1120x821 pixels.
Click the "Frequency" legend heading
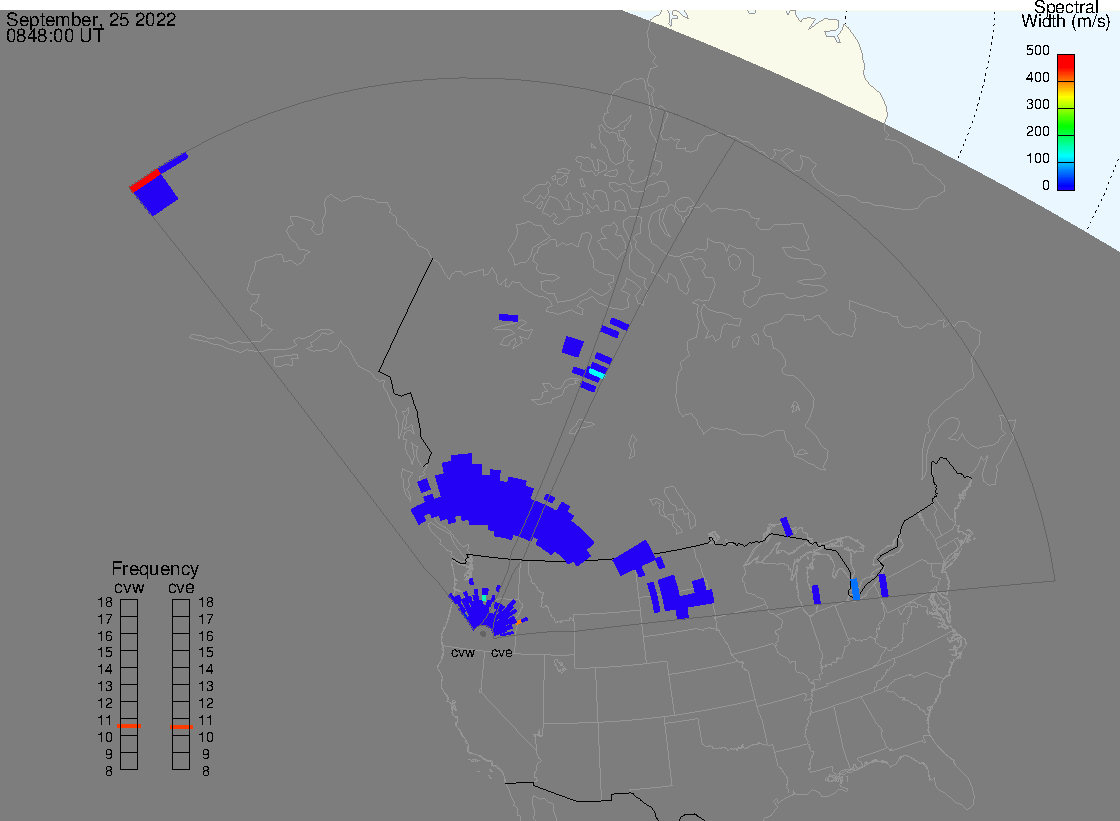pos(155,569)
